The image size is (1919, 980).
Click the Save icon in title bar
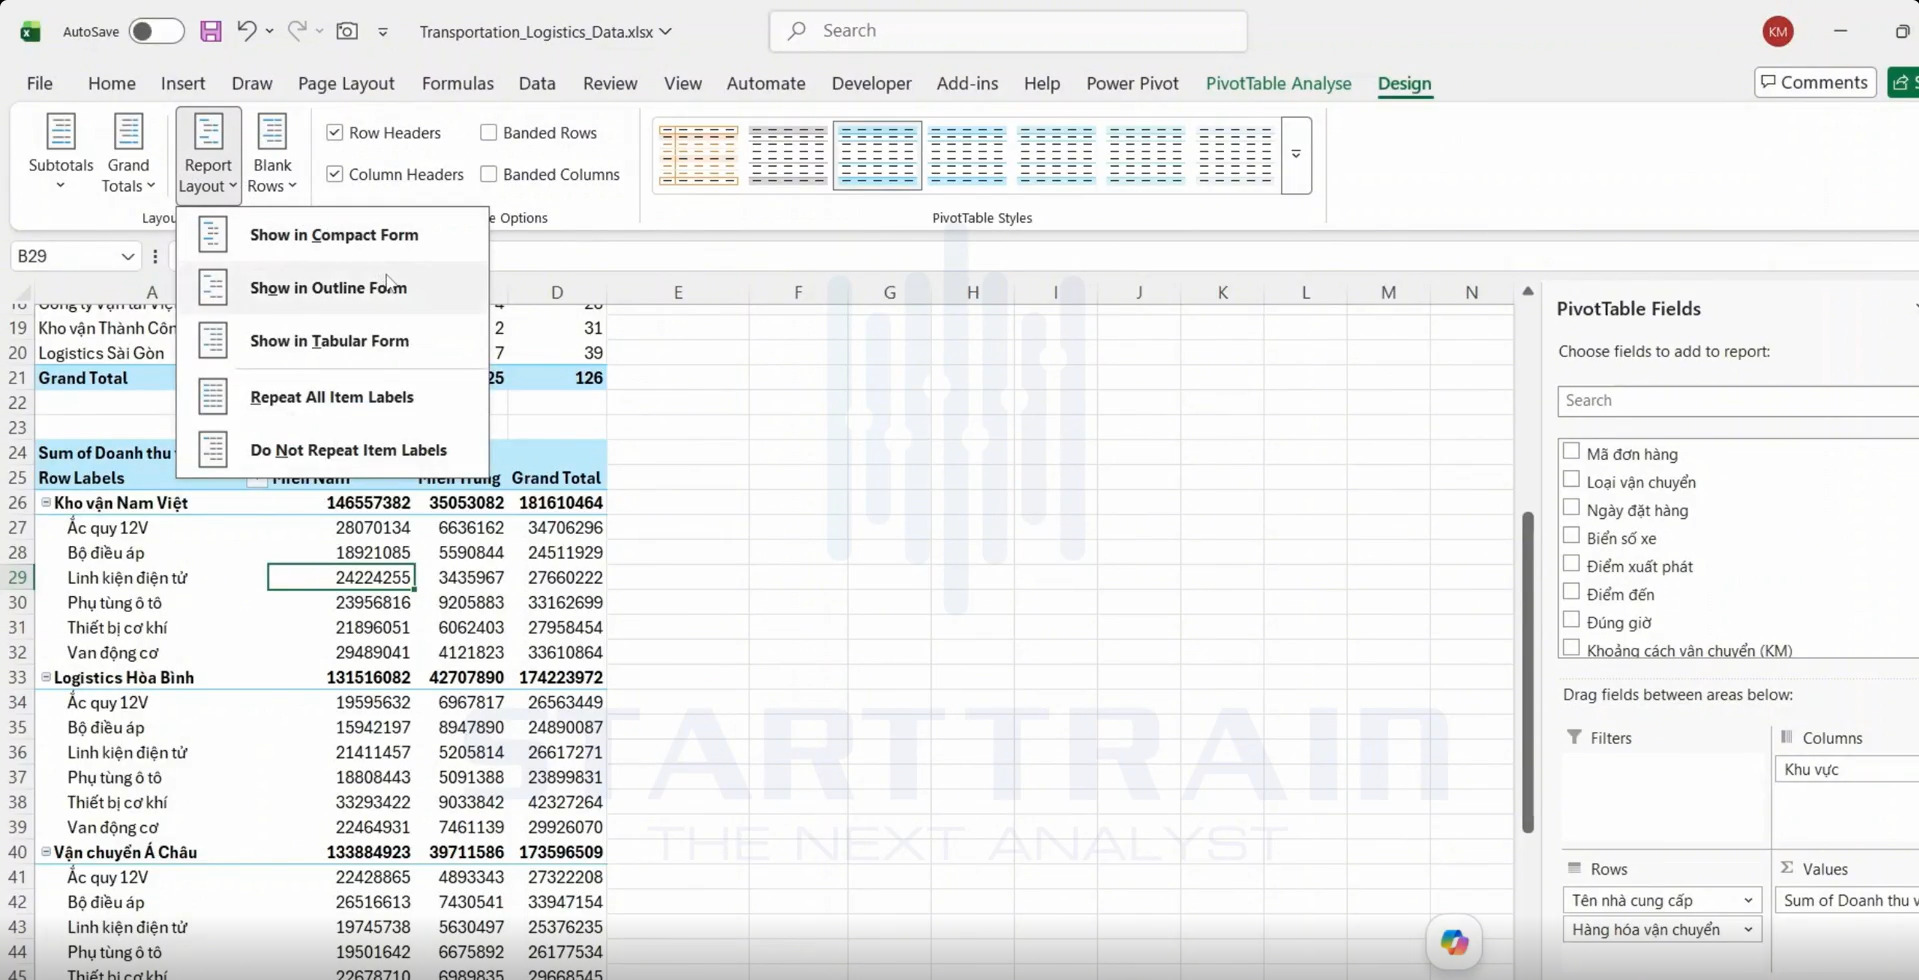click(210, 31)
